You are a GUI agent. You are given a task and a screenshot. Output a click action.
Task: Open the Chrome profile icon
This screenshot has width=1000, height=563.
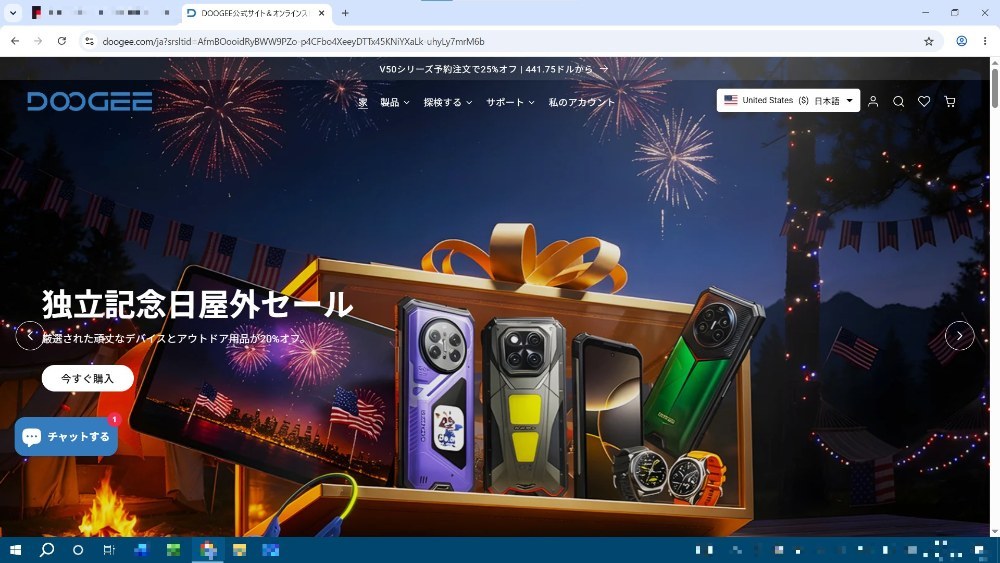pos(962,41)
